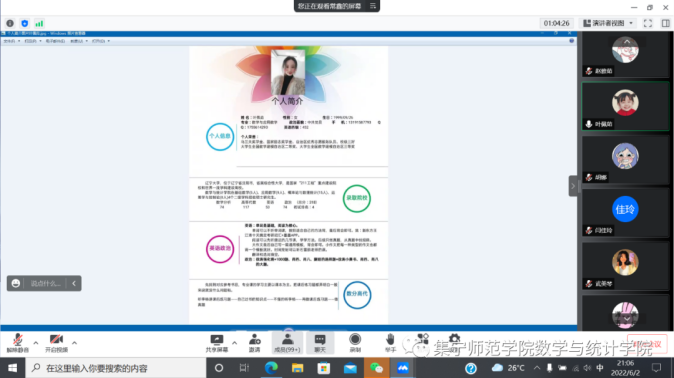Open the meeting info icon at top-left
674x378 pixels.
pos(10,23)
